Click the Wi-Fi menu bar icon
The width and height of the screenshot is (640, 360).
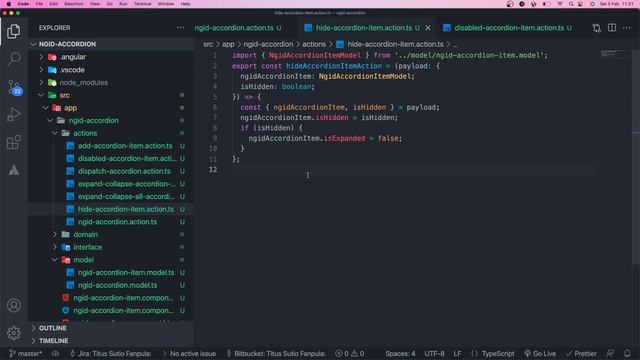[x=560, y=4]
